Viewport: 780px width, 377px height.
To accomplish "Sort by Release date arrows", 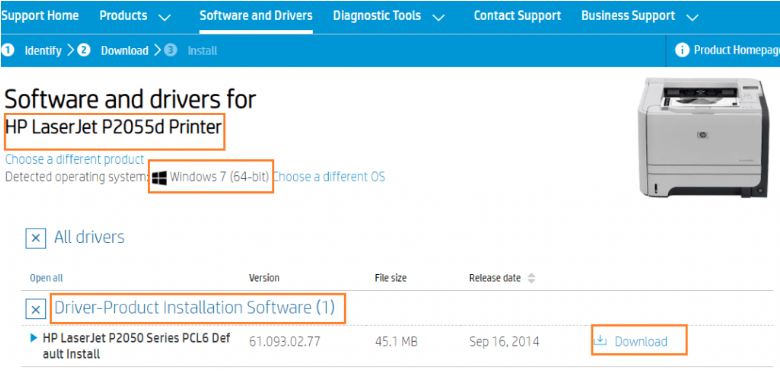I will (x=531, y=278).
